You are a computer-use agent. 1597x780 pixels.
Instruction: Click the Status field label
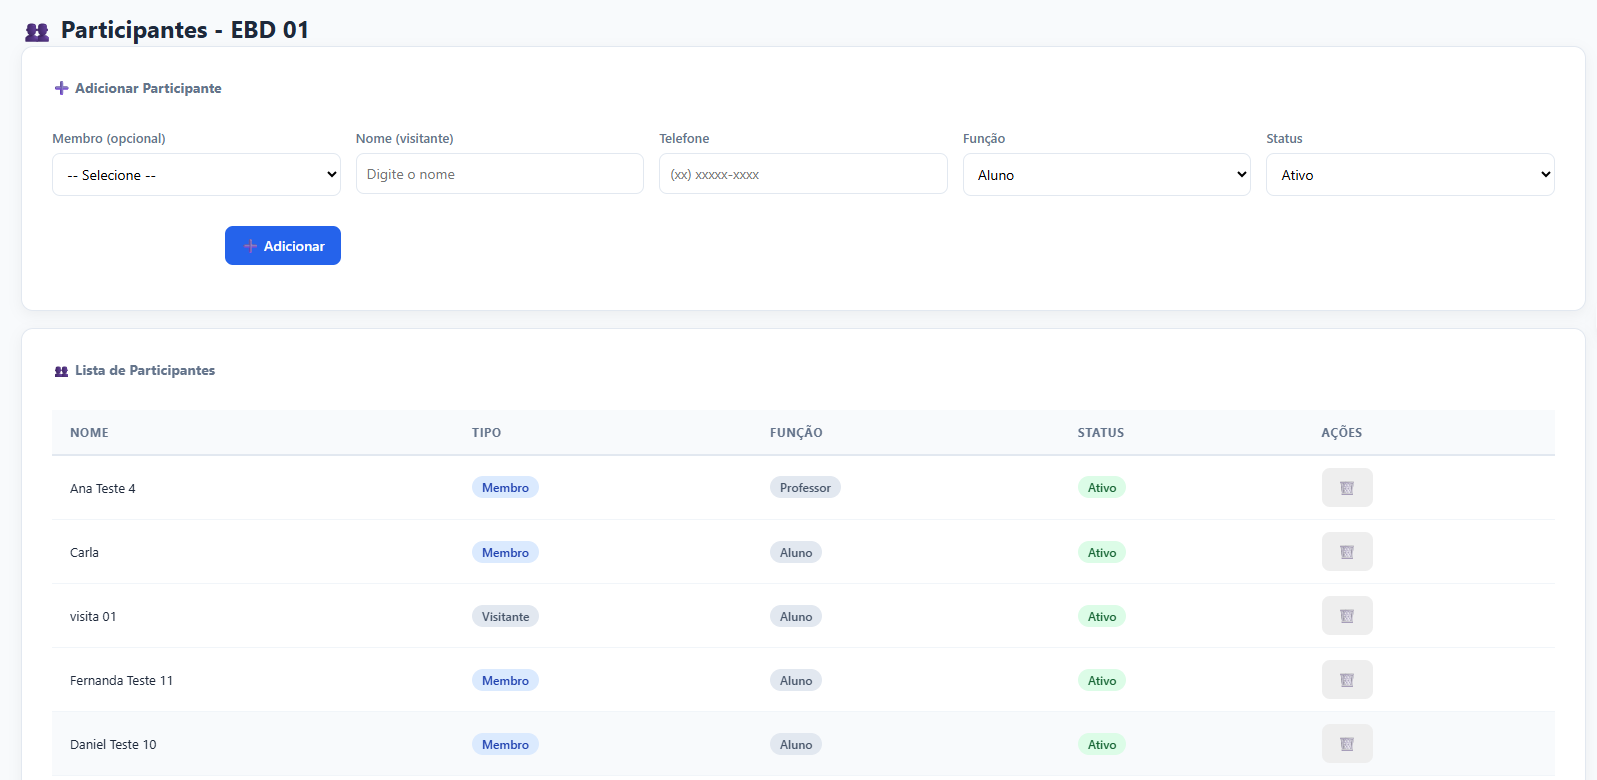pos(1284,139)
